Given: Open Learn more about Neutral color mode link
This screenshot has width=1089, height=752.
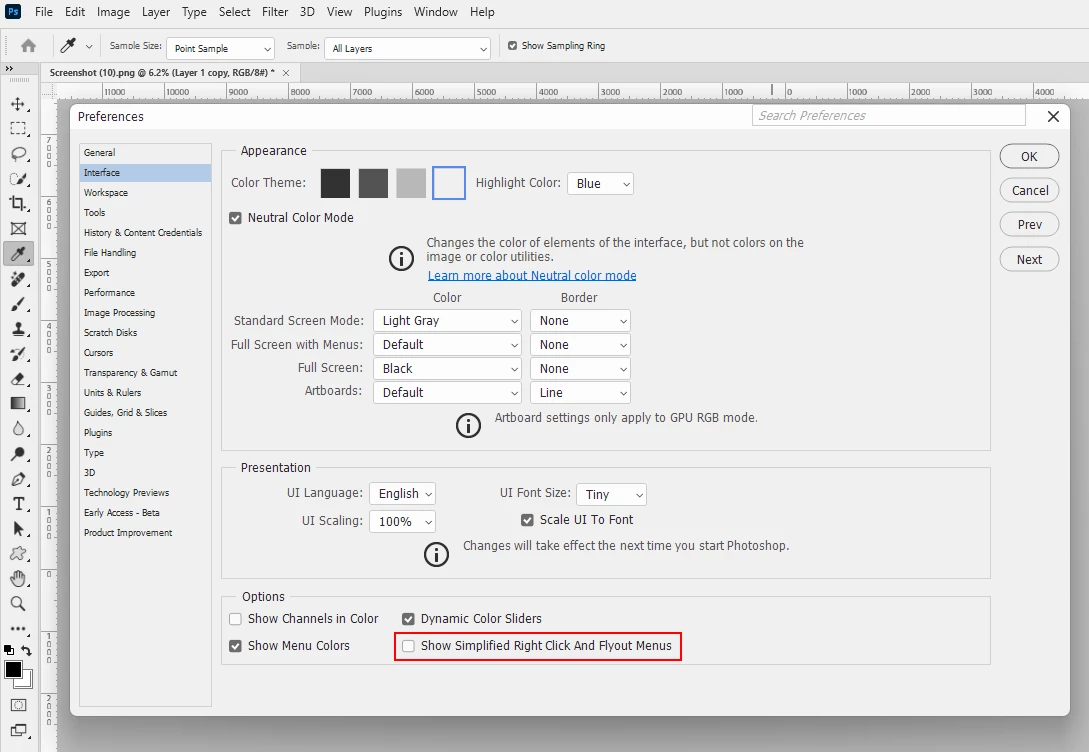Looking at the screenshot, I should 532,276.
